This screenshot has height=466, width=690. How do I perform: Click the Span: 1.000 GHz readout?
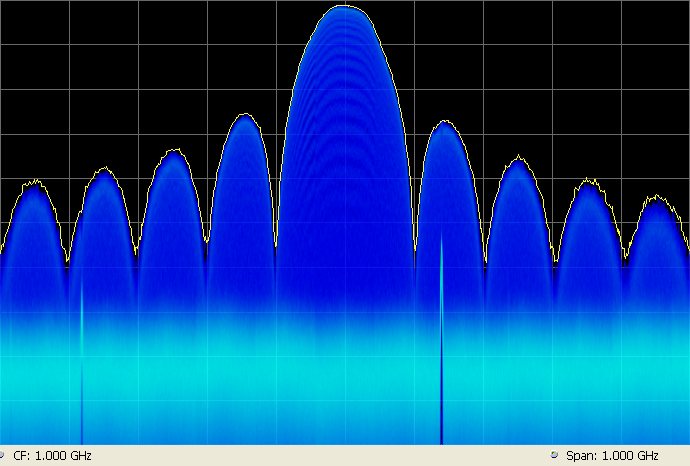(x=612, y=455)
